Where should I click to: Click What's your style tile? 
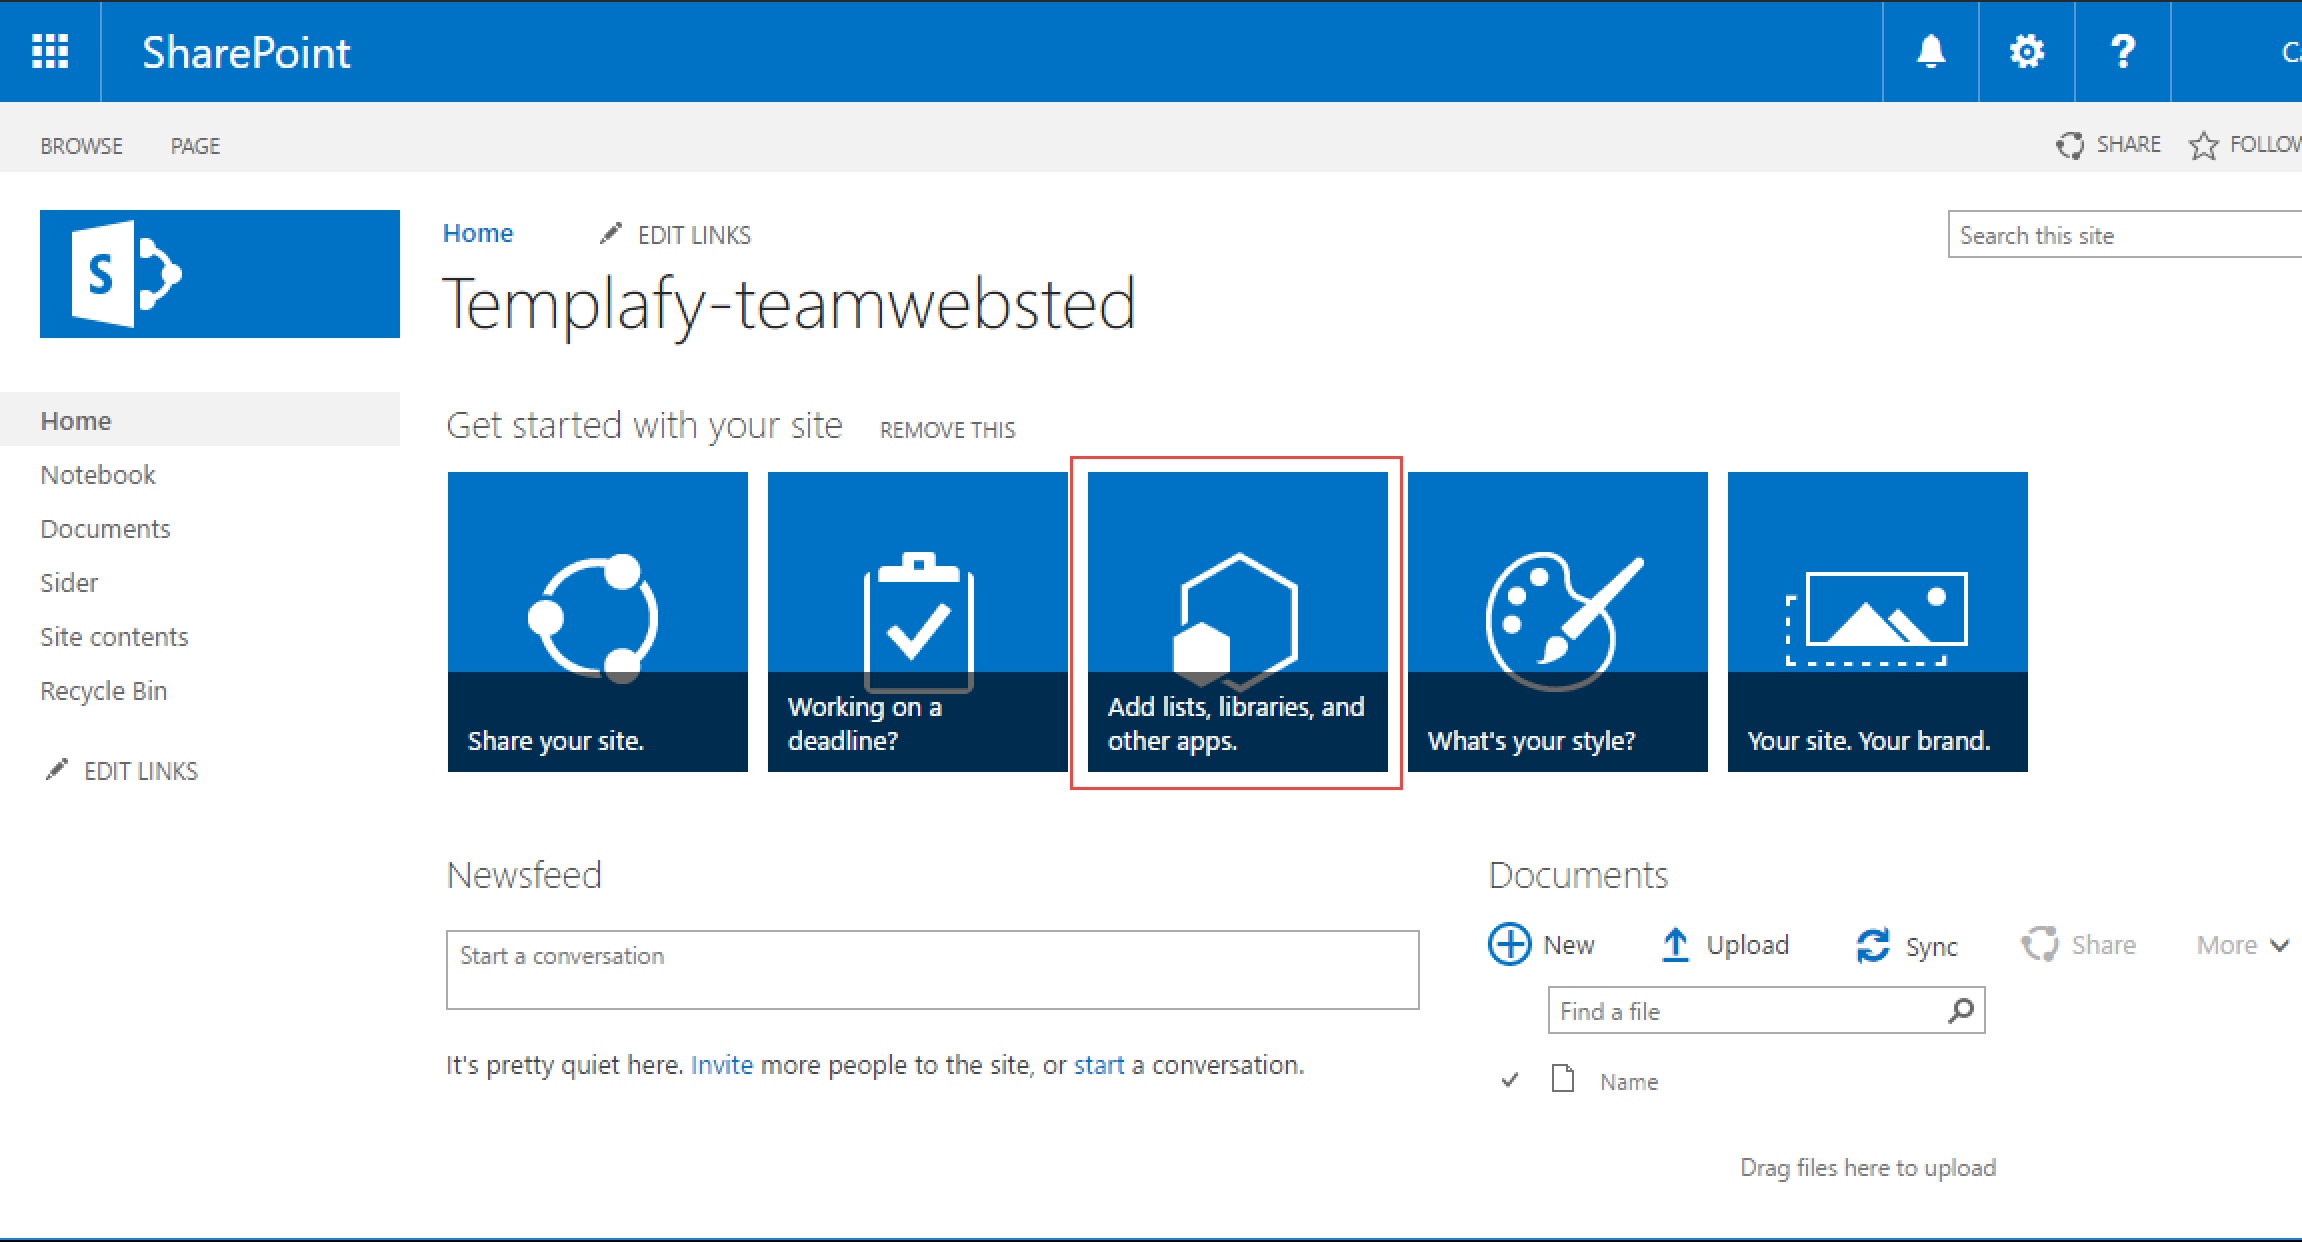click(1557, 621)
